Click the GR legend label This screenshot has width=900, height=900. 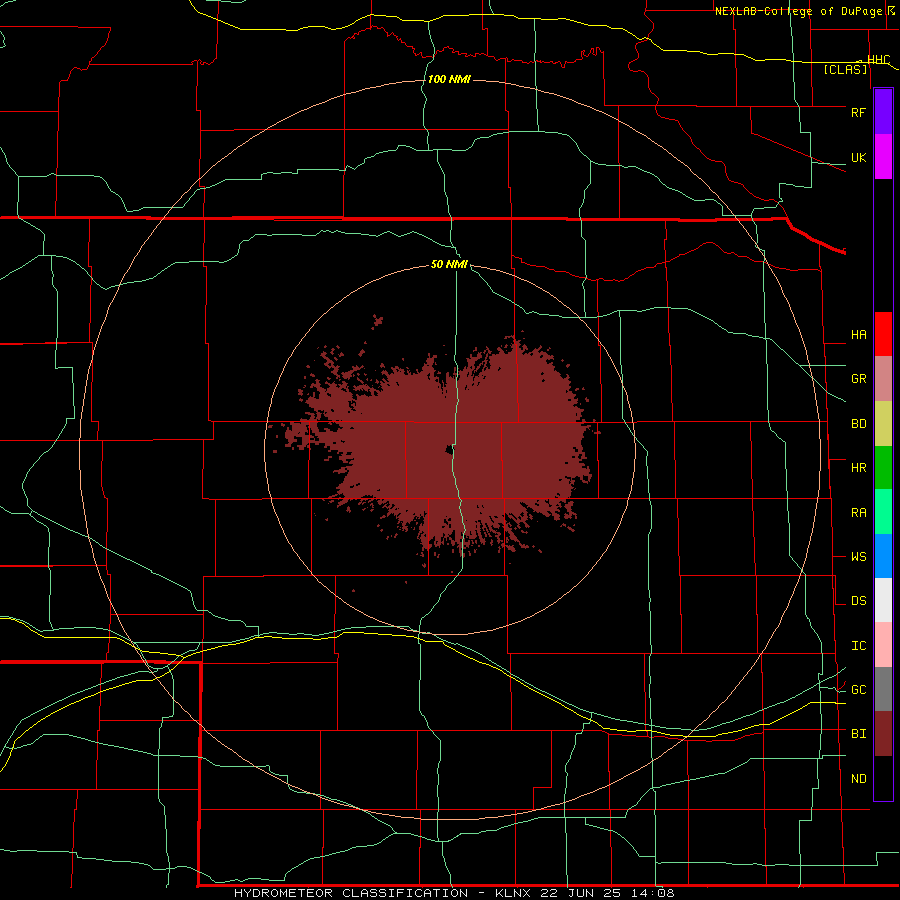click(858, 379)
